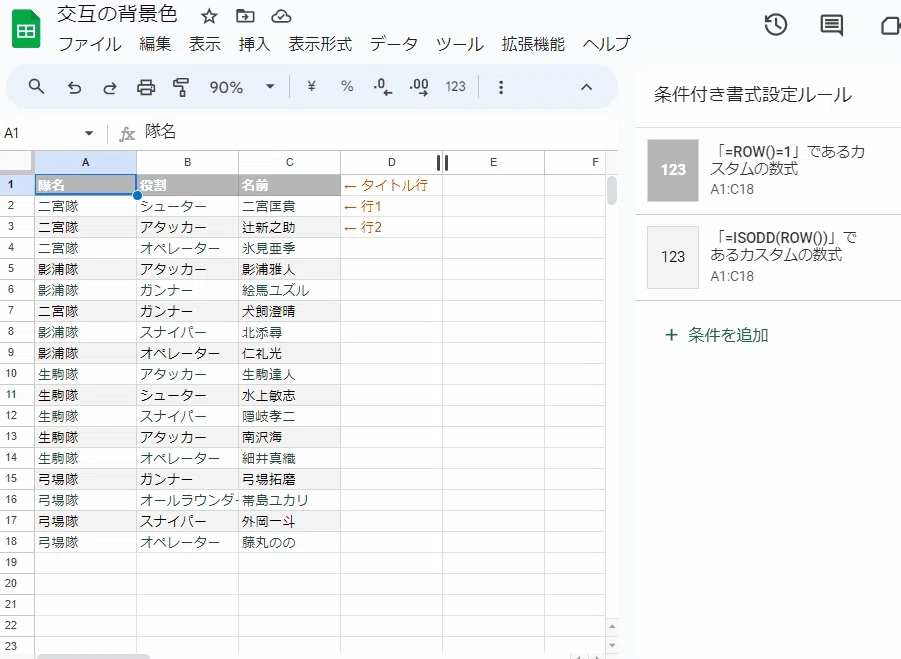Click the light 123 rule preview swatch
Image resolution: width=901 pixels, height=659 pixels.
(673, 257)
